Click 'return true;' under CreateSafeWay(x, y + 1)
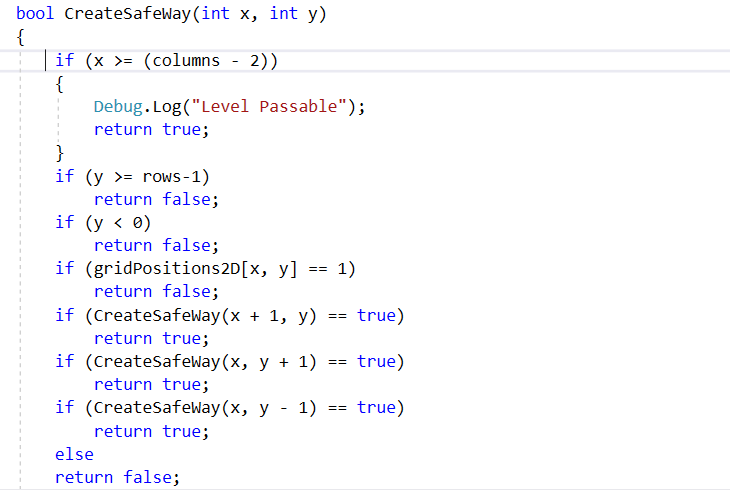Screen dimensions: 730x490 [152, 385]
